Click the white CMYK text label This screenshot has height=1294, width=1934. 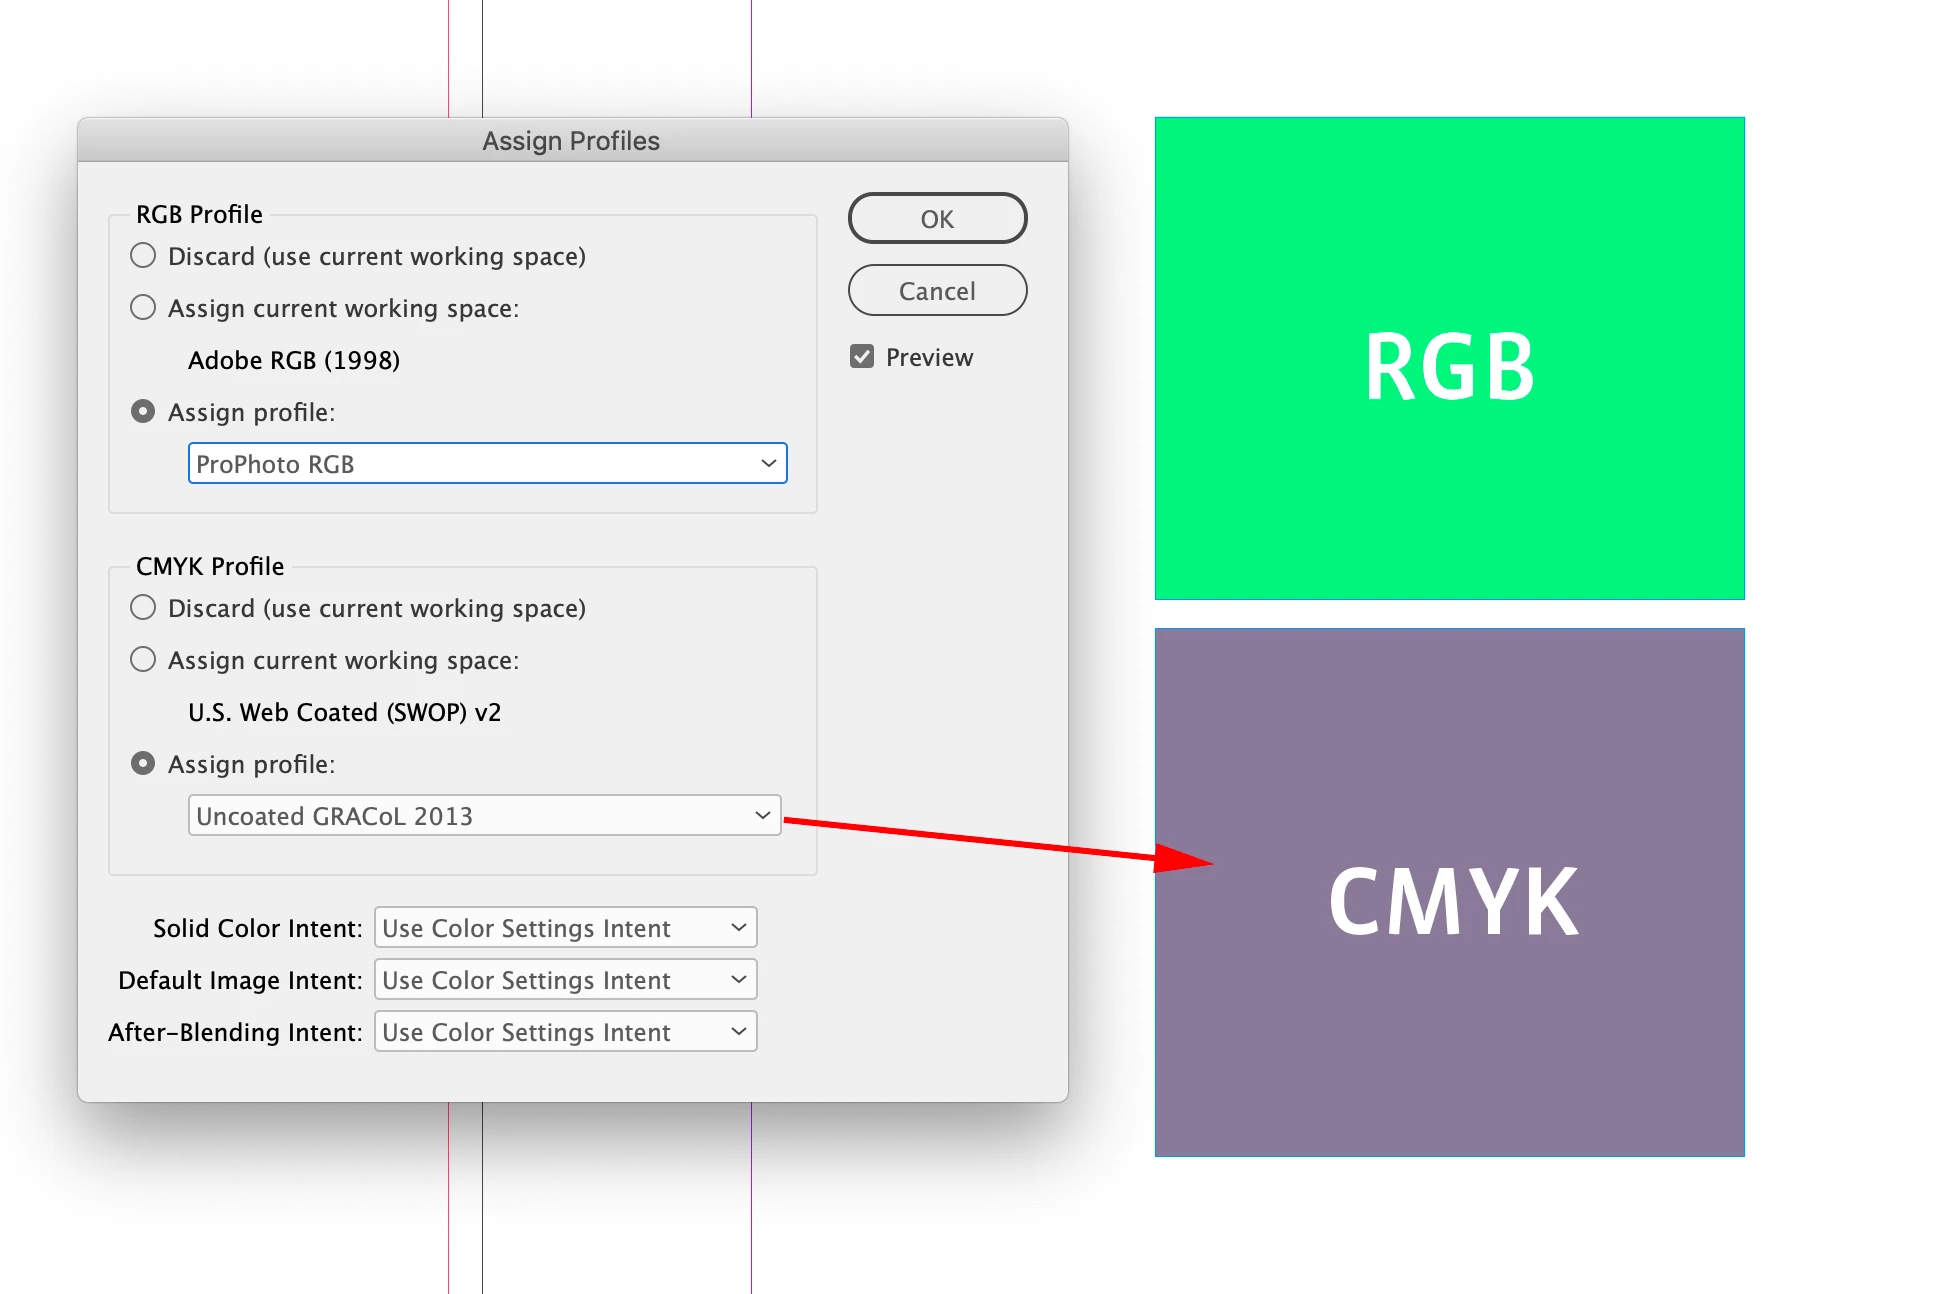pos(1453,902)
